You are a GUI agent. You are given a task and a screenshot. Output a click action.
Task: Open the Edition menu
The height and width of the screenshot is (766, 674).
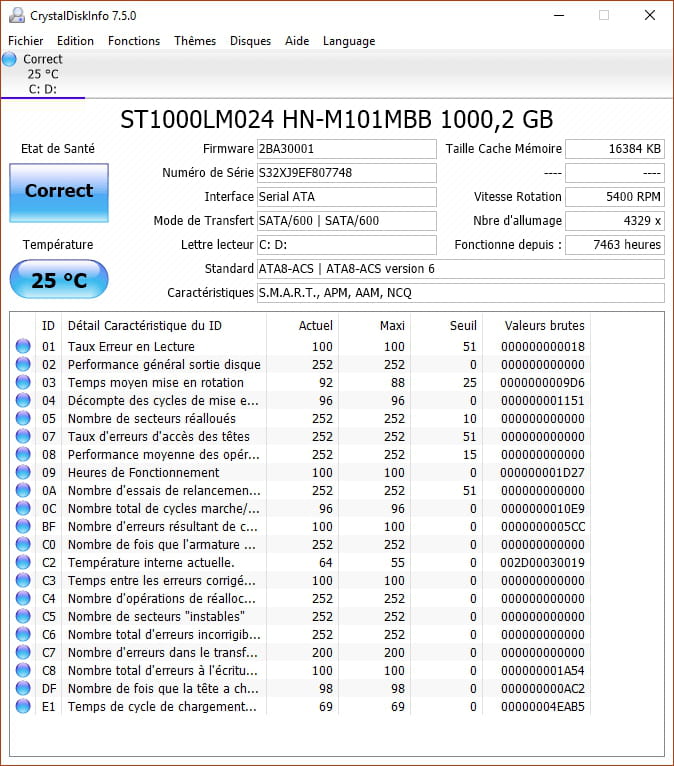tap(75, 41)
